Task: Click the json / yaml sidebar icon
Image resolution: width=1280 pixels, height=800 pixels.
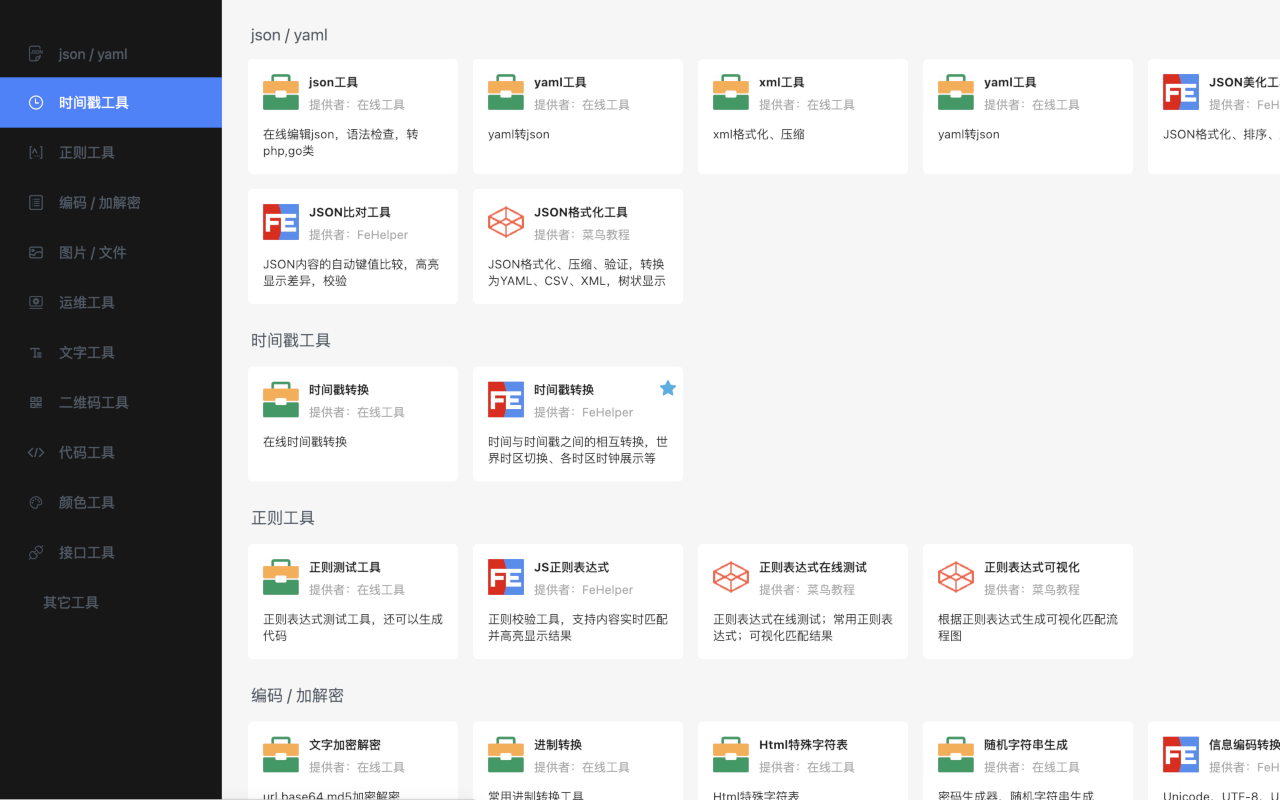Action: 36,53
